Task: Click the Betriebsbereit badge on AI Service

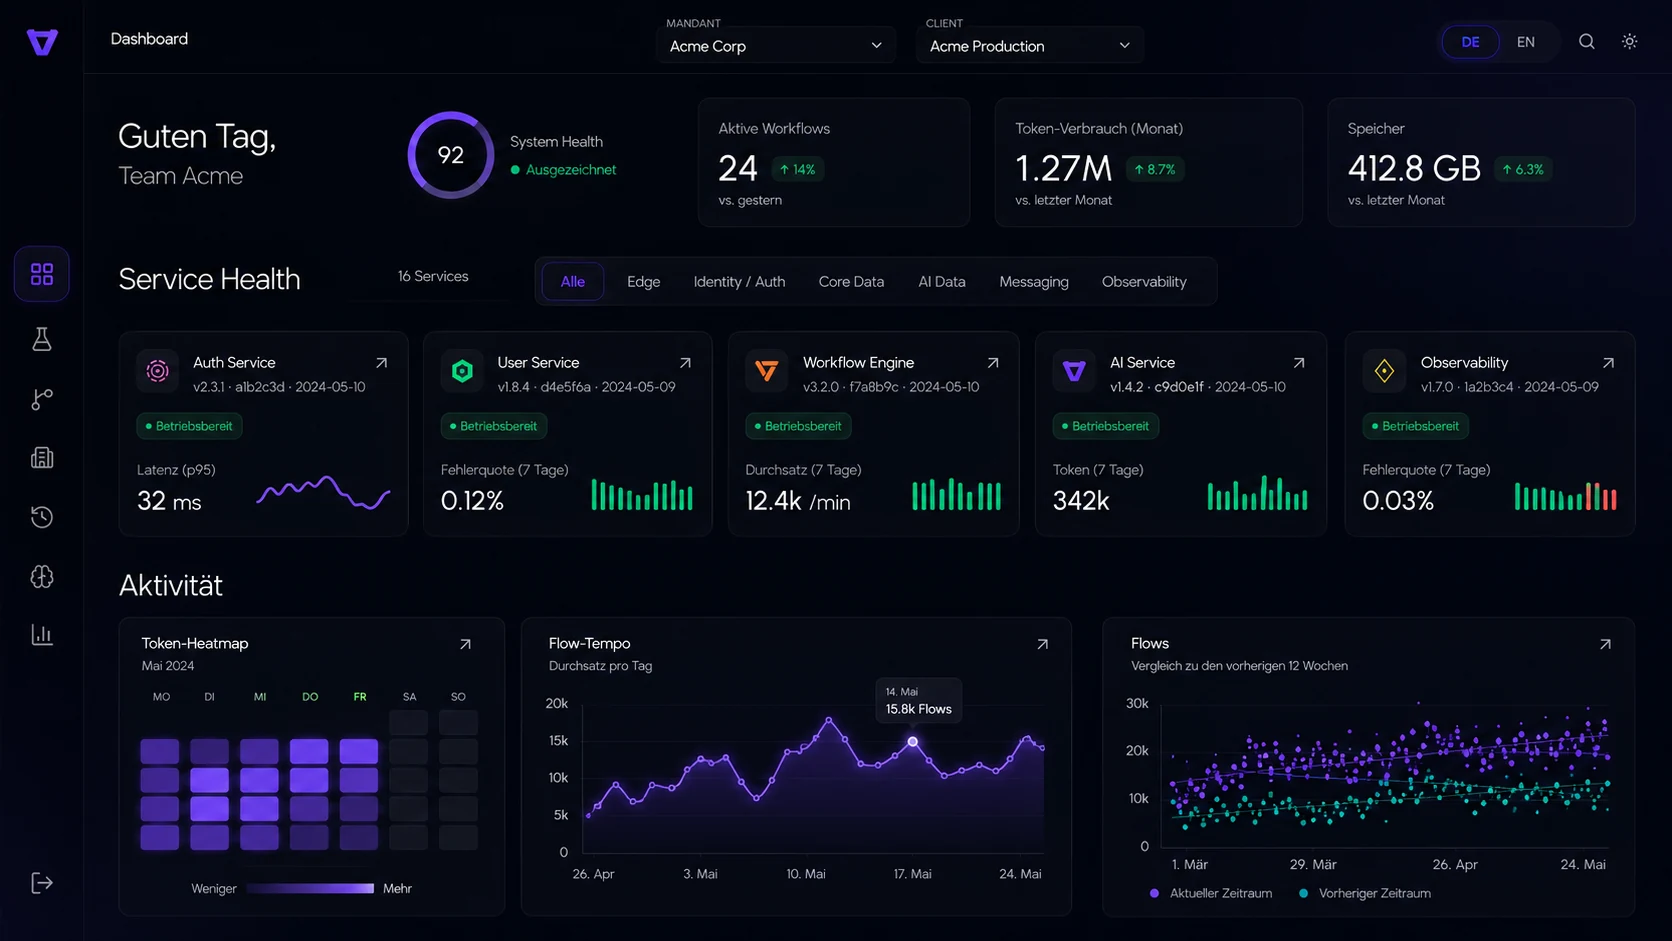Action: click(1106, 426)
